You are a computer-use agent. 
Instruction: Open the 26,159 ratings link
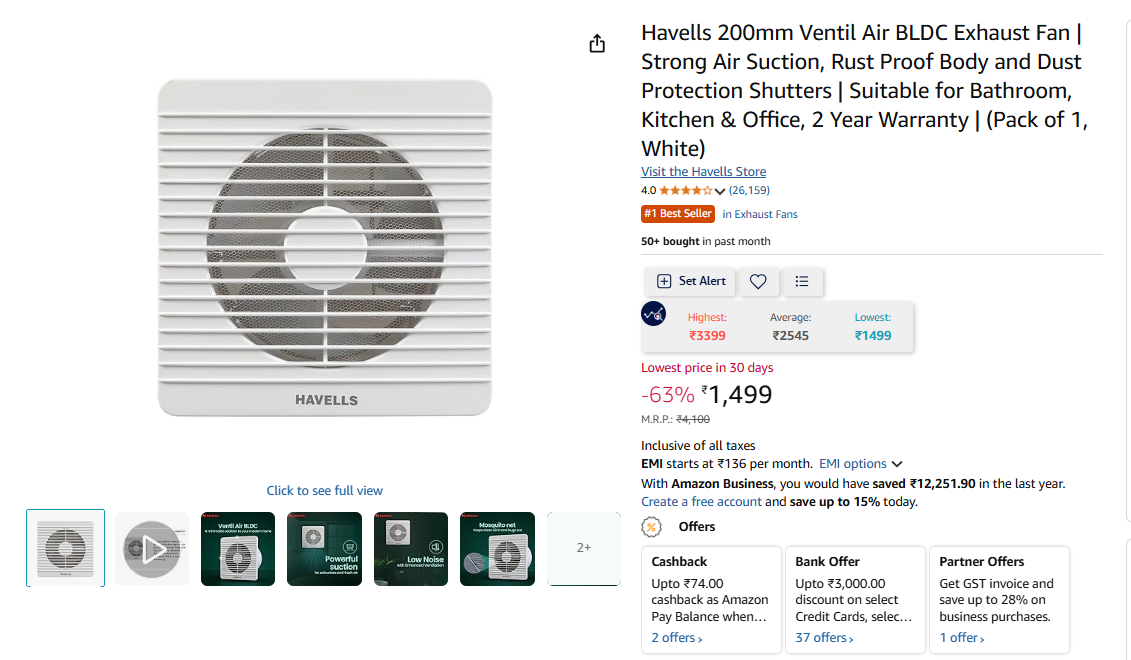coord(749,190)
